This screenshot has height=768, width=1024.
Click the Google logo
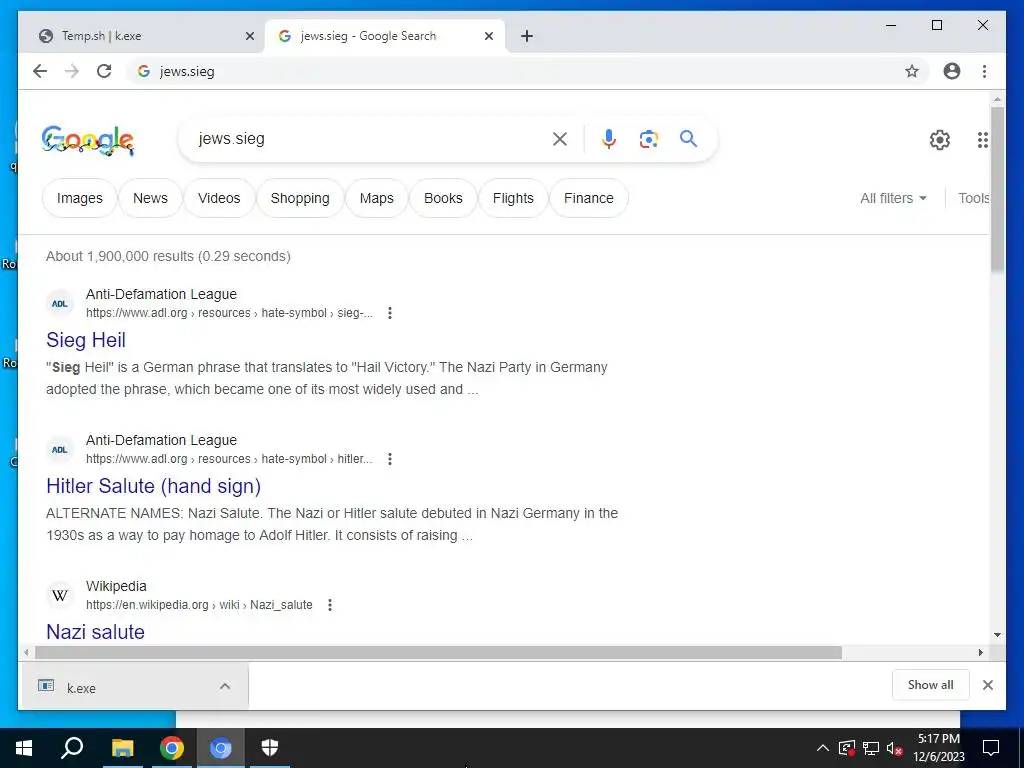click(x=88, y=140)
